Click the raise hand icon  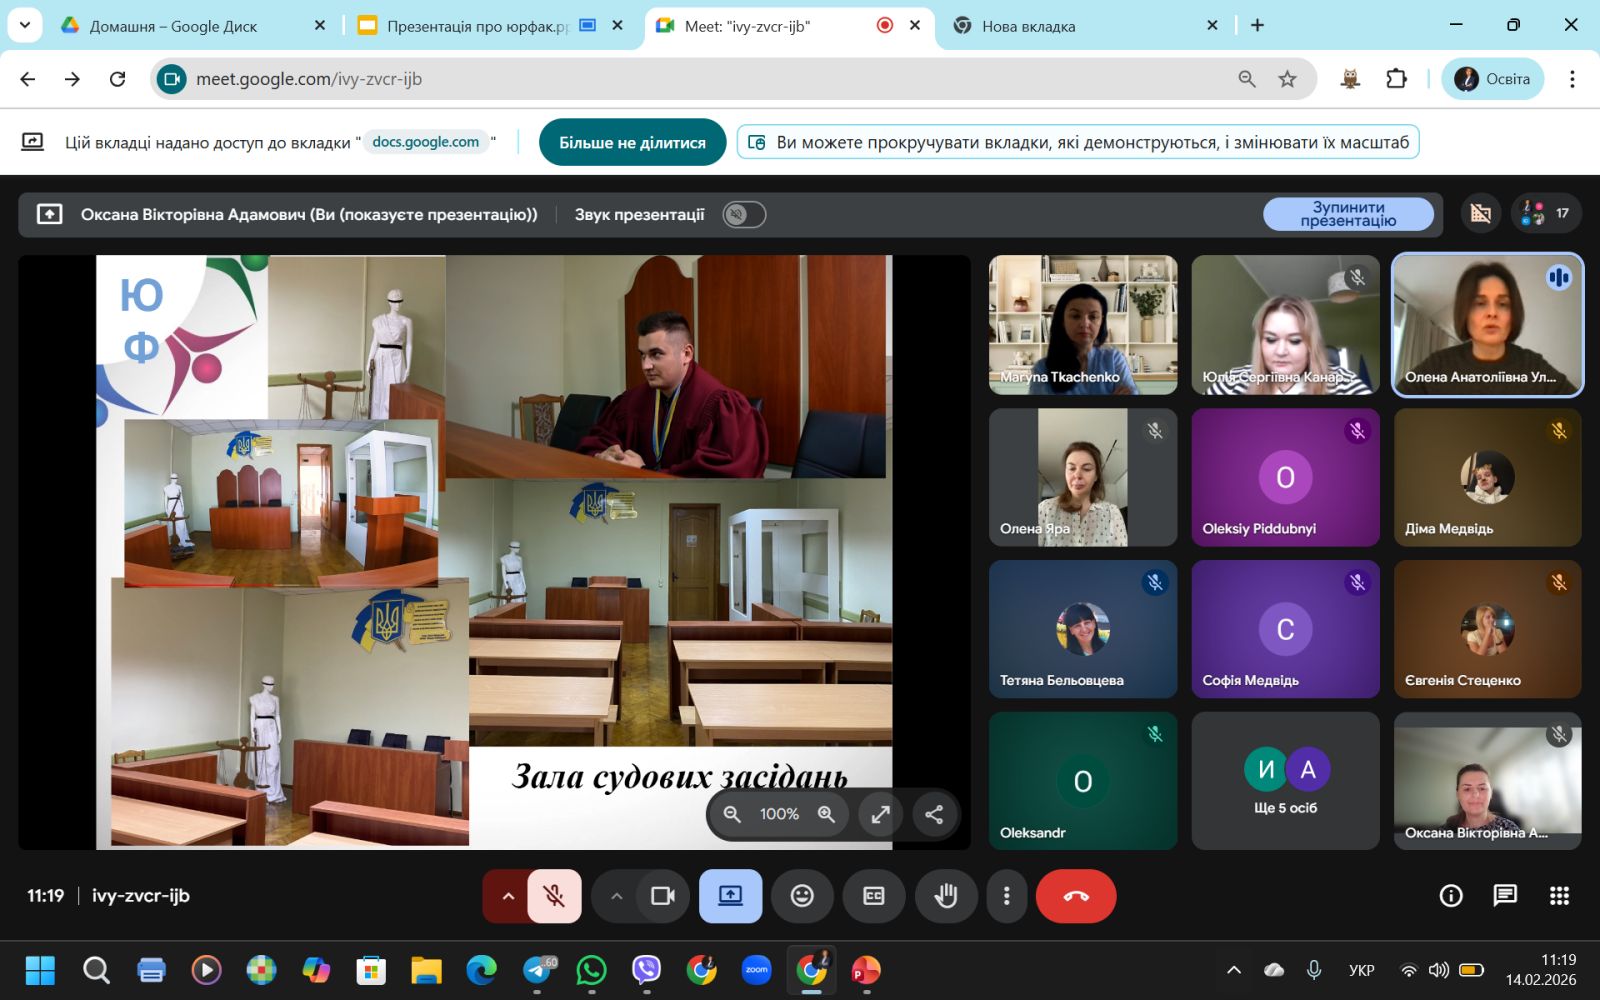point(945,896)
